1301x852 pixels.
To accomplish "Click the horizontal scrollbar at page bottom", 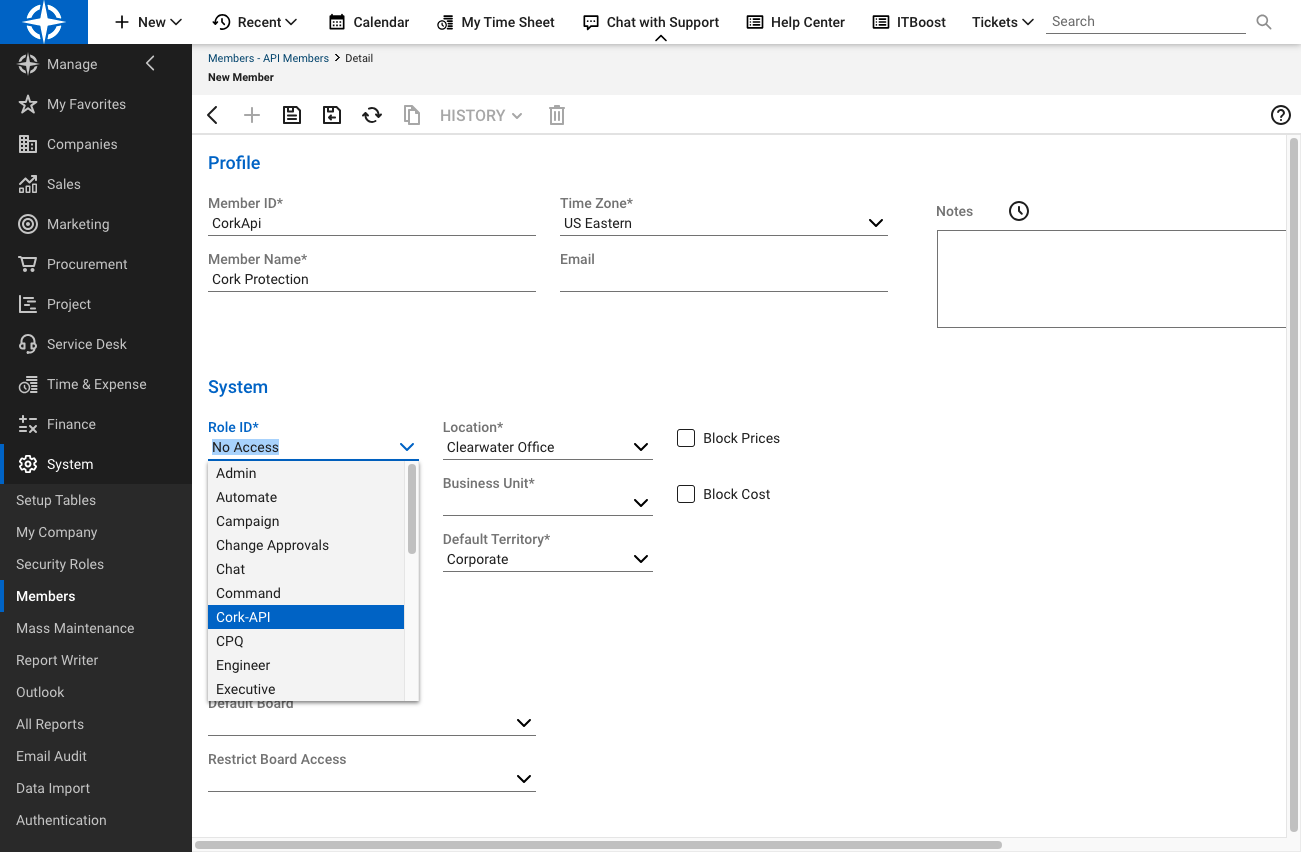I will pyautogui.click(x=598, y=845).
